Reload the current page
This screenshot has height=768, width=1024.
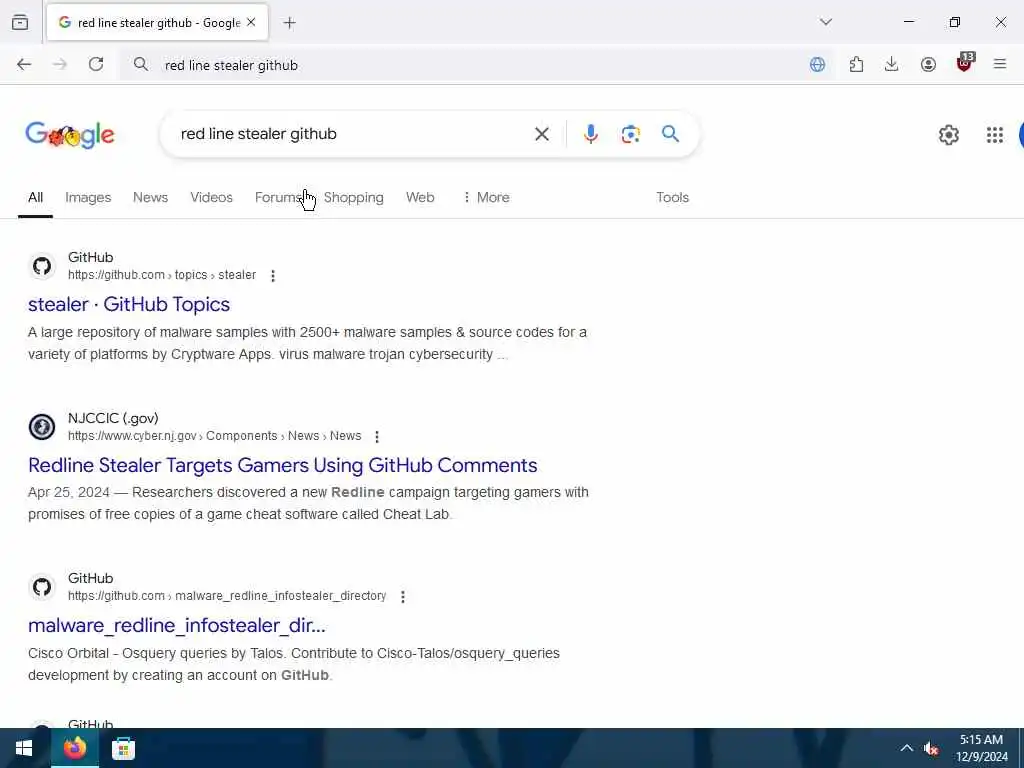point(96,64)
